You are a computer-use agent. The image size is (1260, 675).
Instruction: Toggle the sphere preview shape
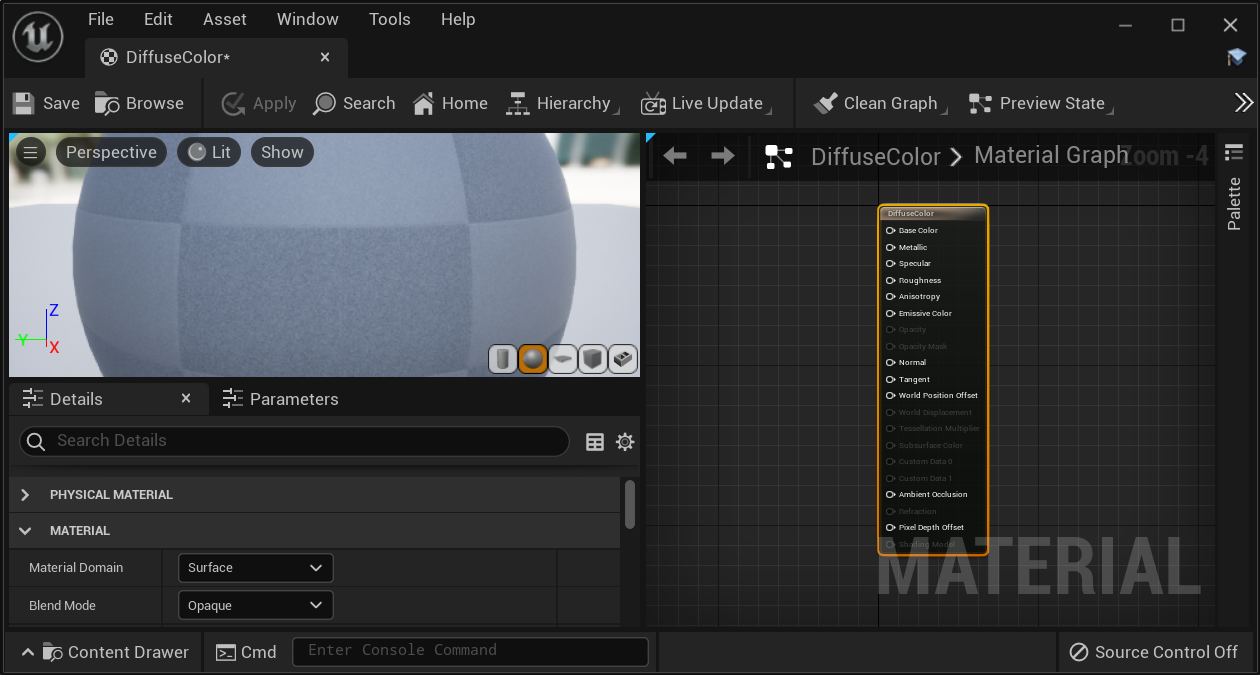pyautogui.click(x=533, y=359)
